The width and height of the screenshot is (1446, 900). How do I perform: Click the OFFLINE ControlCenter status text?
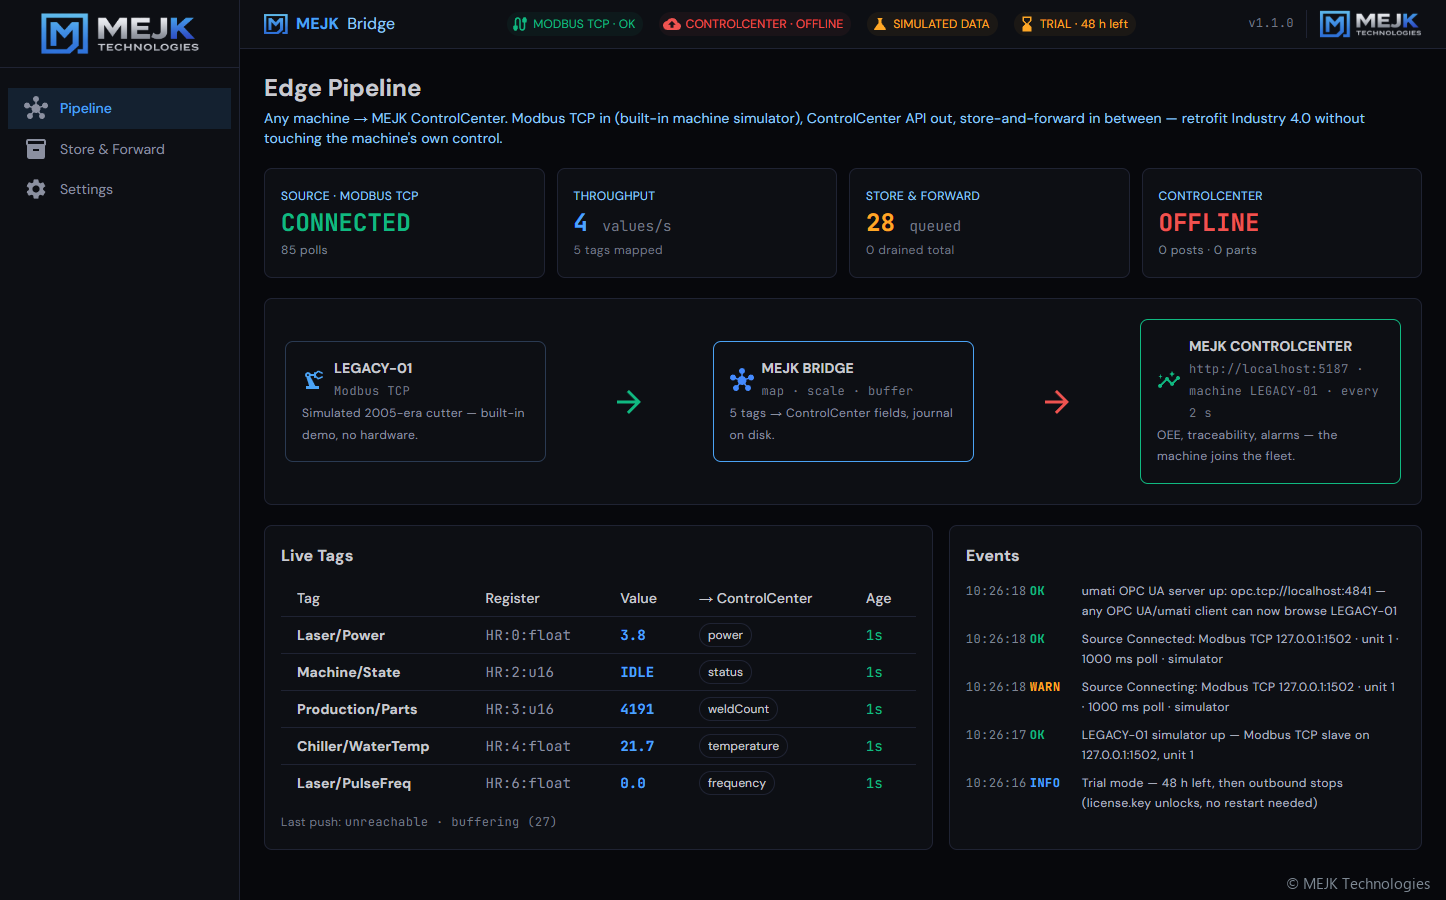(1208, 222)
